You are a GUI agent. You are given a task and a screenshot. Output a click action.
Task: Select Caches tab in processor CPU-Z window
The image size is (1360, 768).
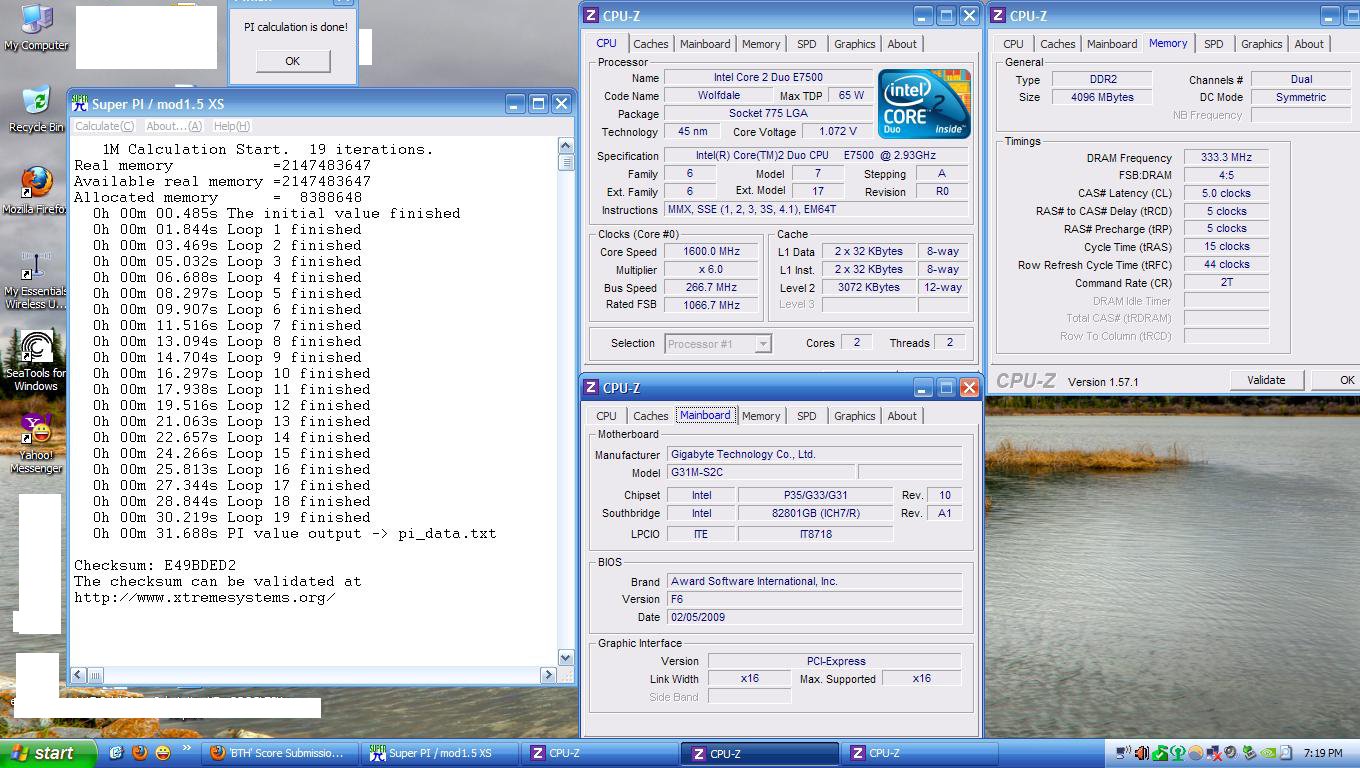[650, 44]
